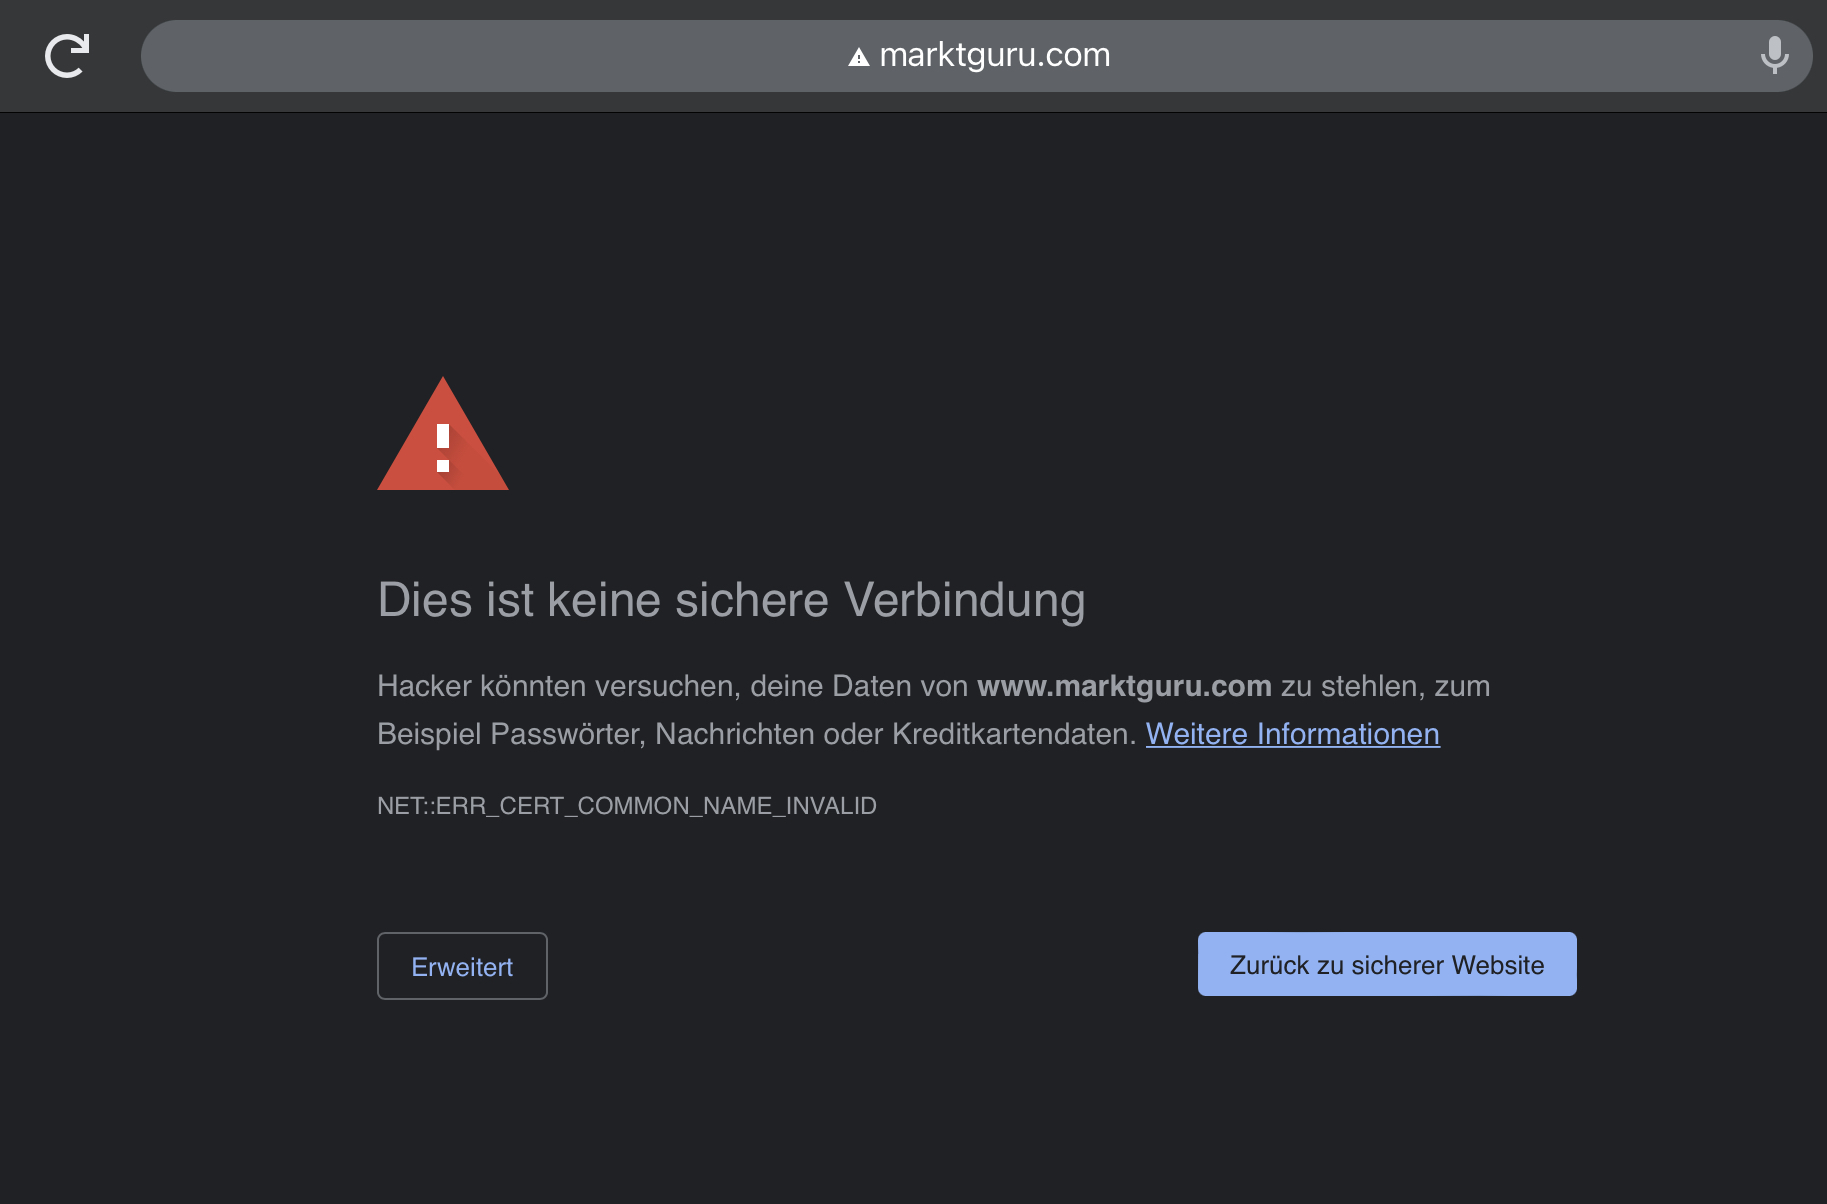Select the marktguru.com URL text
The image size is (1827, 1204).
pyautogui.click(x=995, y=55)
